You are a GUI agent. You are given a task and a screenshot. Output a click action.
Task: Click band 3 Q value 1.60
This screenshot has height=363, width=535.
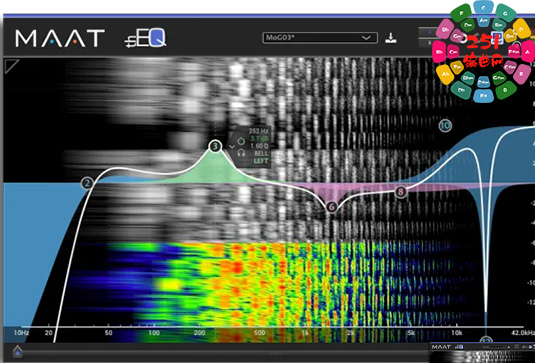[259, 146]
